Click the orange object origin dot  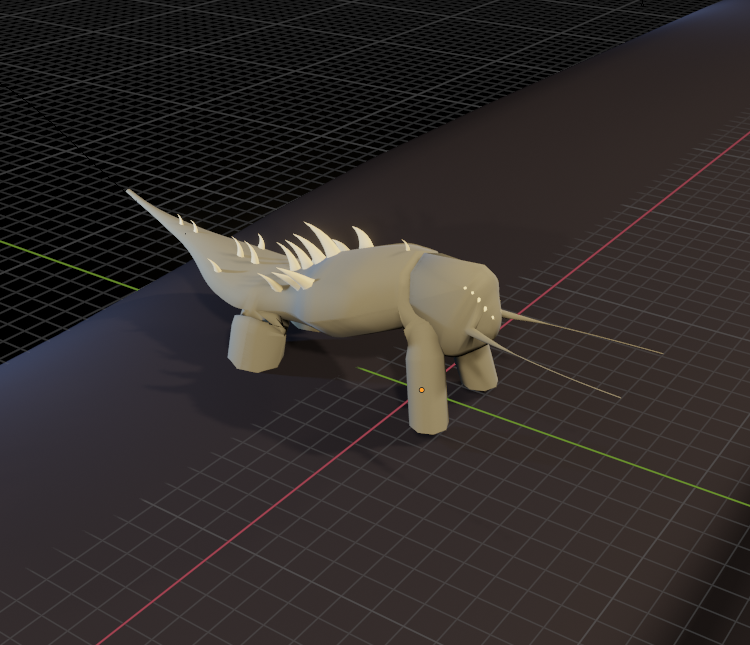point(421,390)
